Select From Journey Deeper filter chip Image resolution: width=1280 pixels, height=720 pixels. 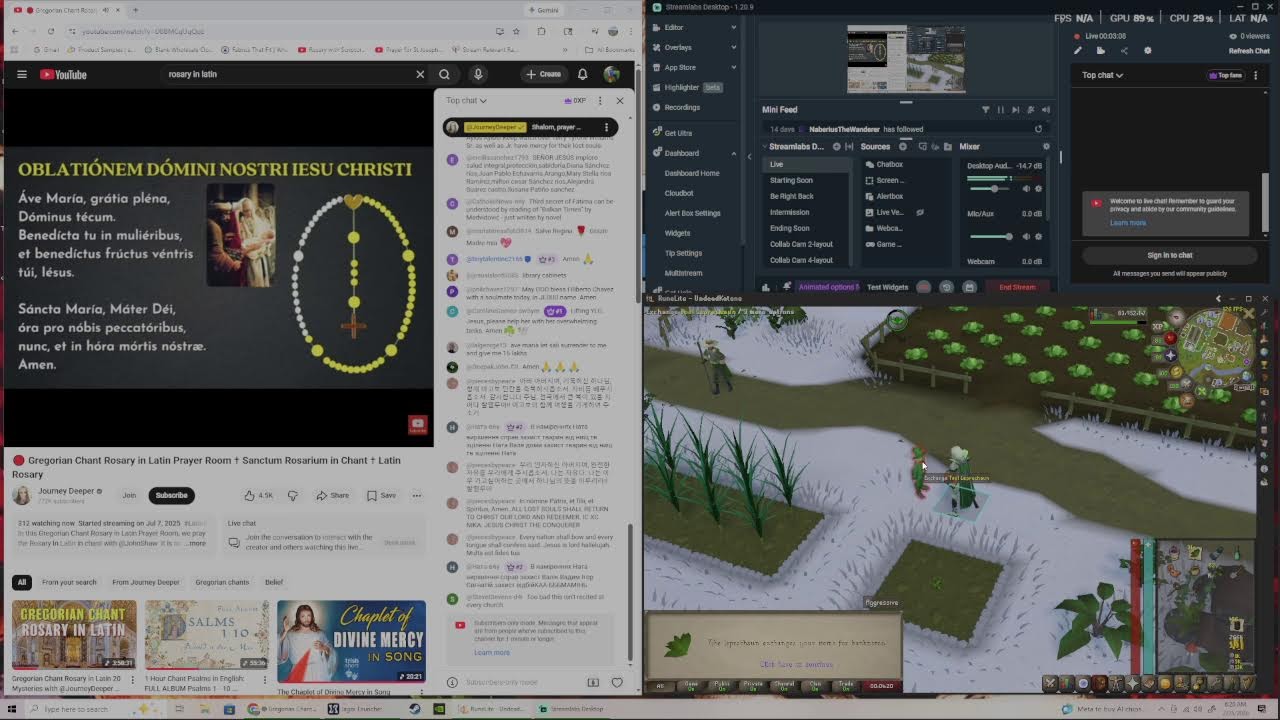pos(146,582)
